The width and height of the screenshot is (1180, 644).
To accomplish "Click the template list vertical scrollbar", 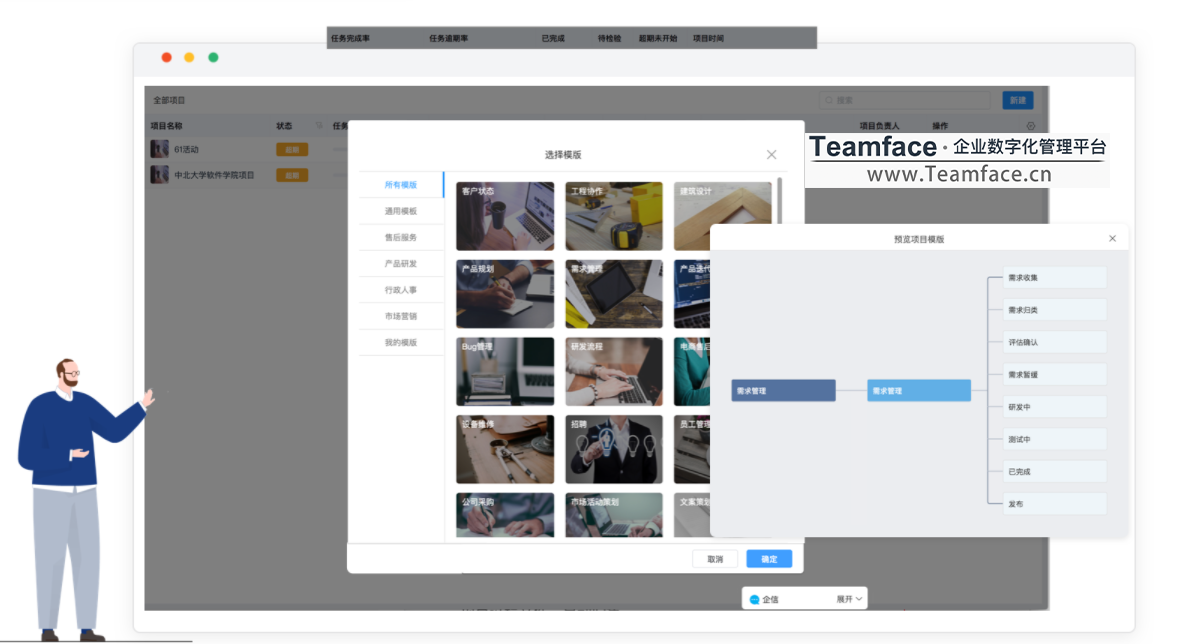I will (779, 200).
